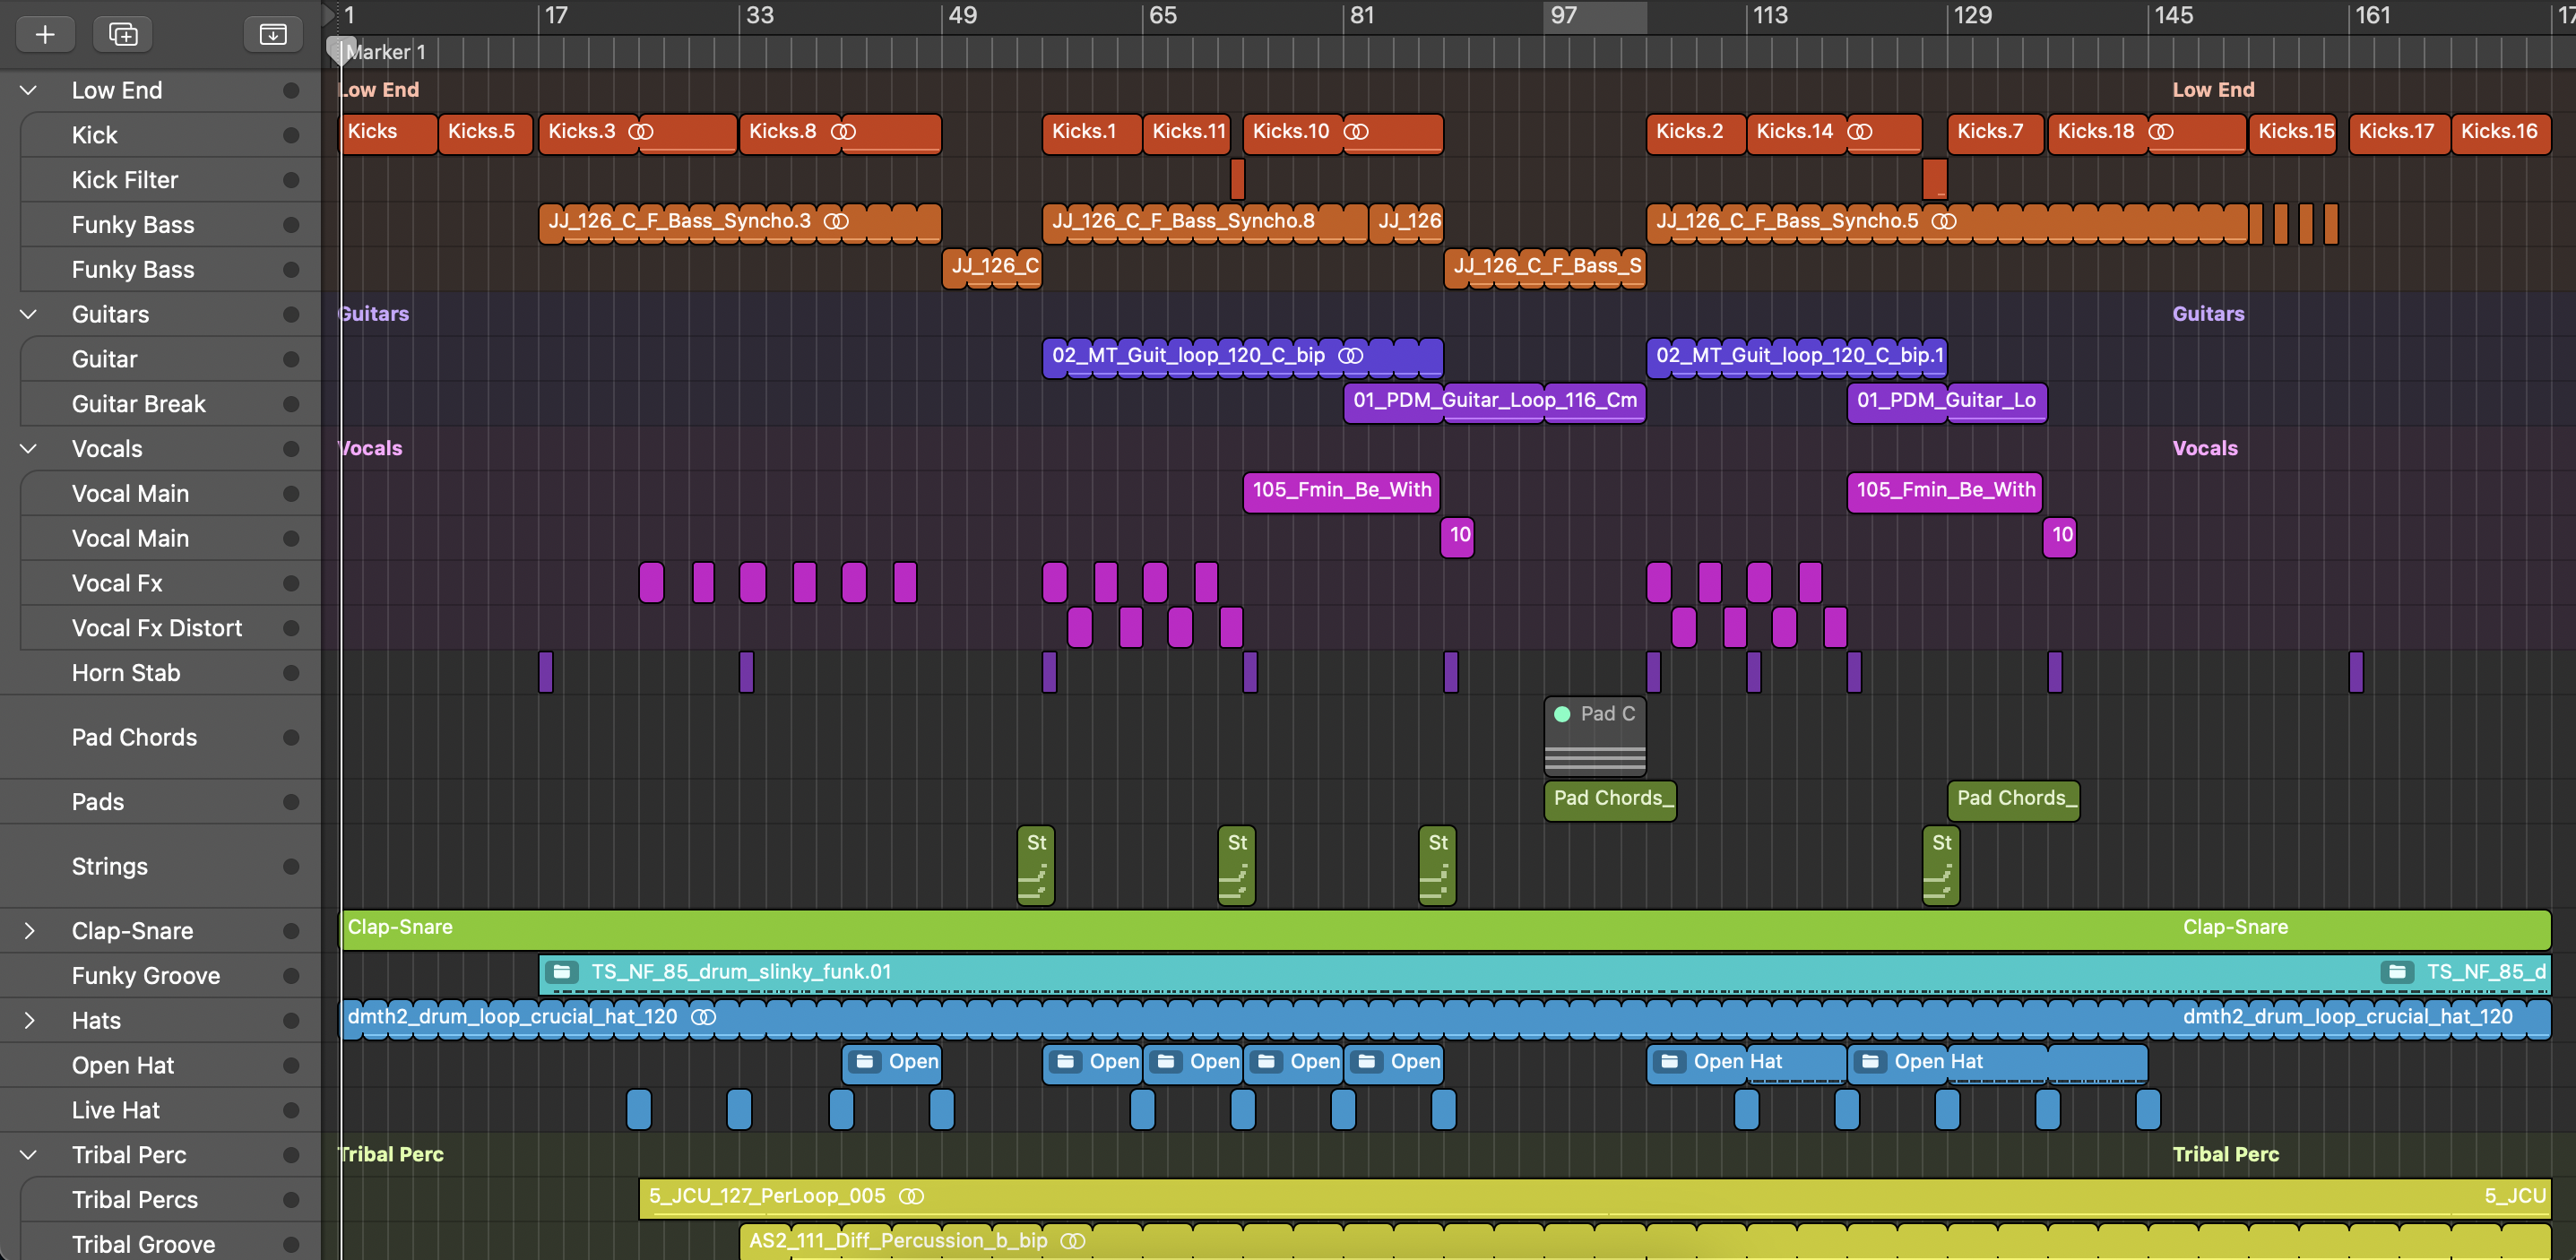
Task: Expand the Hats track group
Action: (29, 1021)
